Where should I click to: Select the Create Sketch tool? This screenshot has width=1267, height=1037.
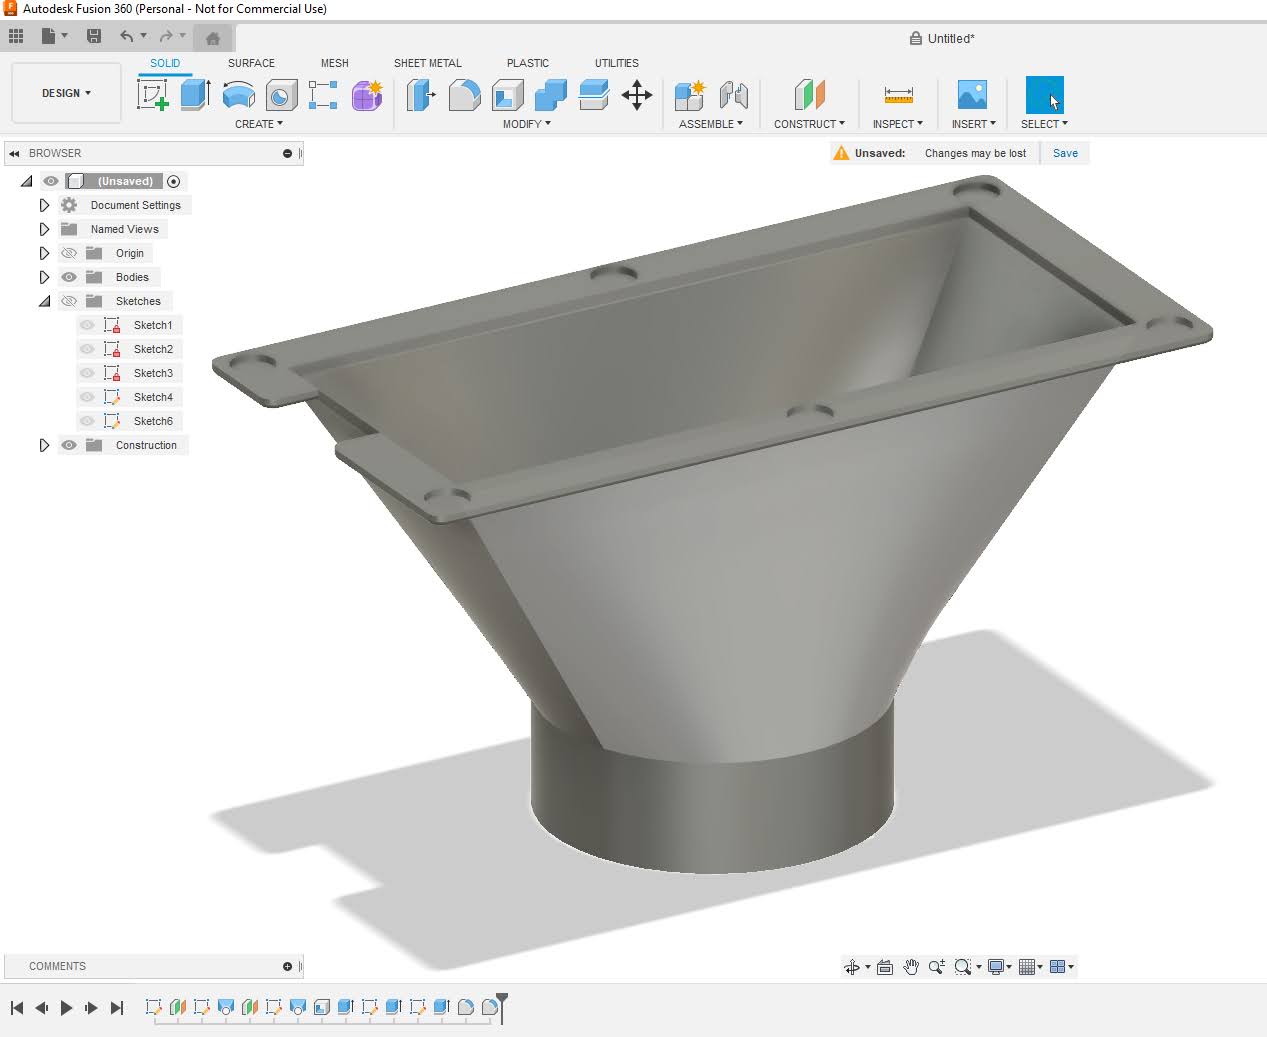153,95
